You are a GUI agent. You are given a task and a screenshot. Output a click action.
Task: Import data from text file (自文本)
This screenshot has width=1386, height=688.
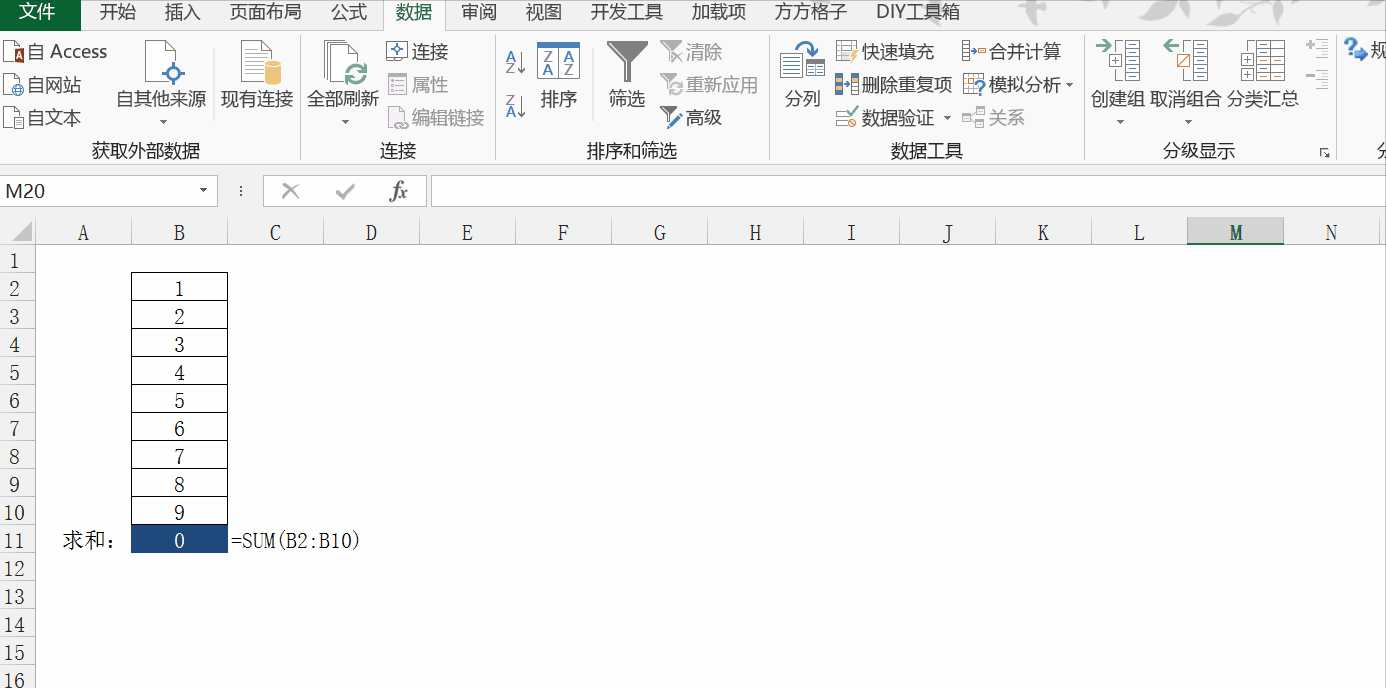click(x=42, y=118)
